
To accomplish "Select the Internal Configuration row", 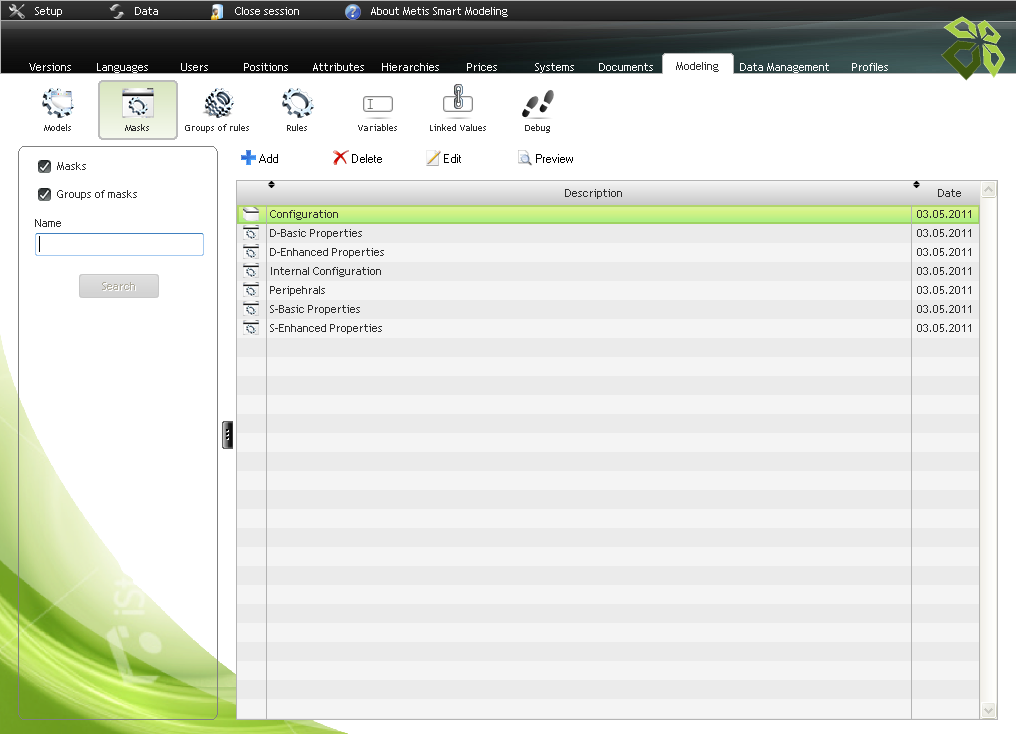I will 608,271.
